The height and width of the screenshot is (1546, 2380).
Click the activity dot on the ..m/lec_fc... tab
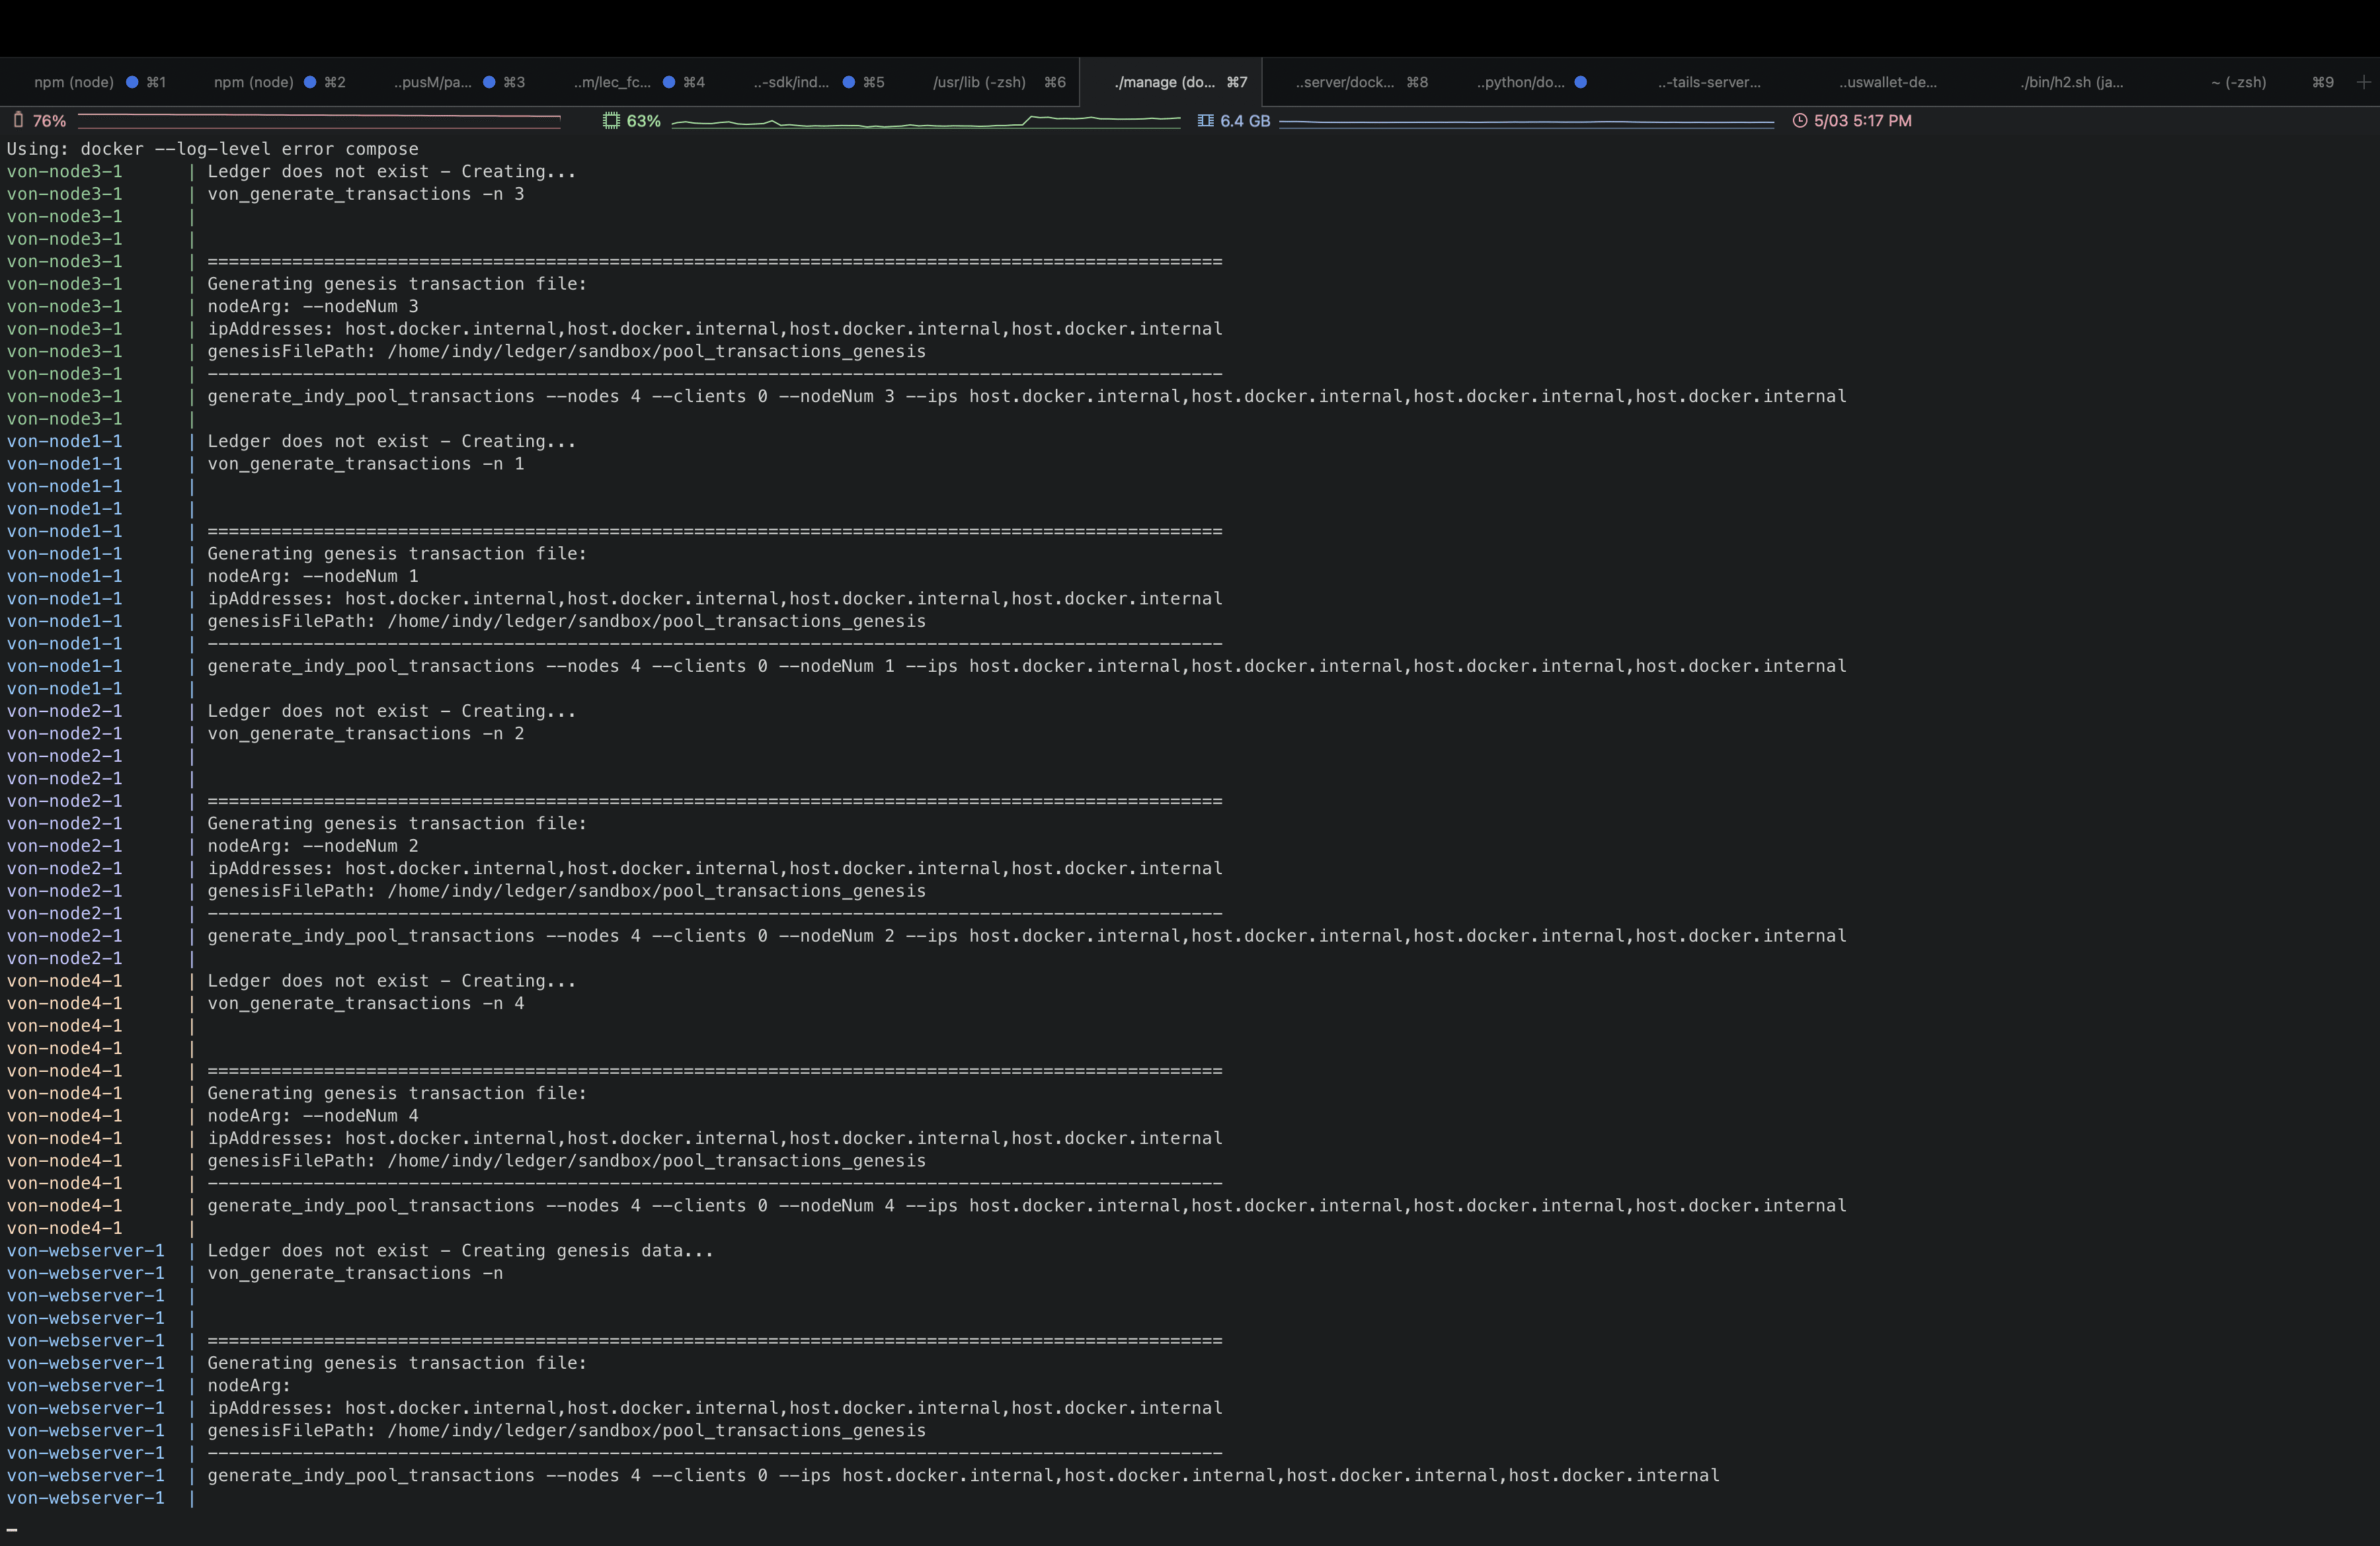[669, 82]
